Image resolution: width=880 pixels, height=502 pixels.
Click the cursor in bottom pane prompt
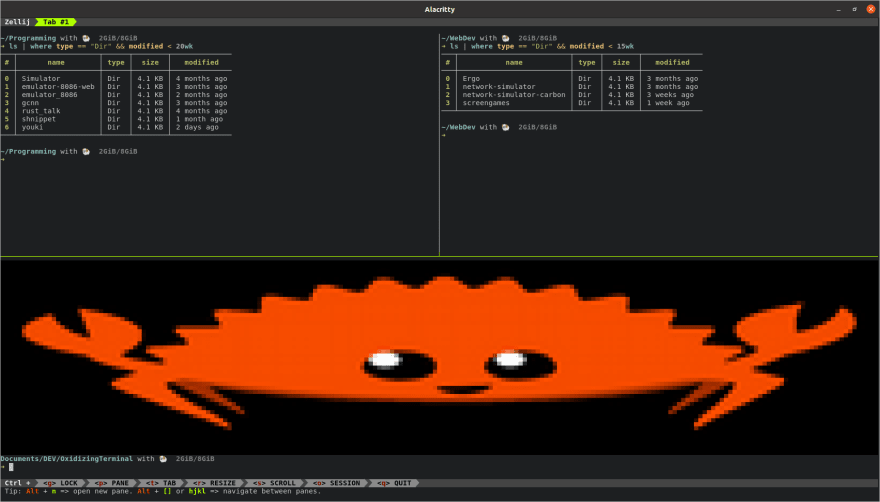[x=11, y=467]
